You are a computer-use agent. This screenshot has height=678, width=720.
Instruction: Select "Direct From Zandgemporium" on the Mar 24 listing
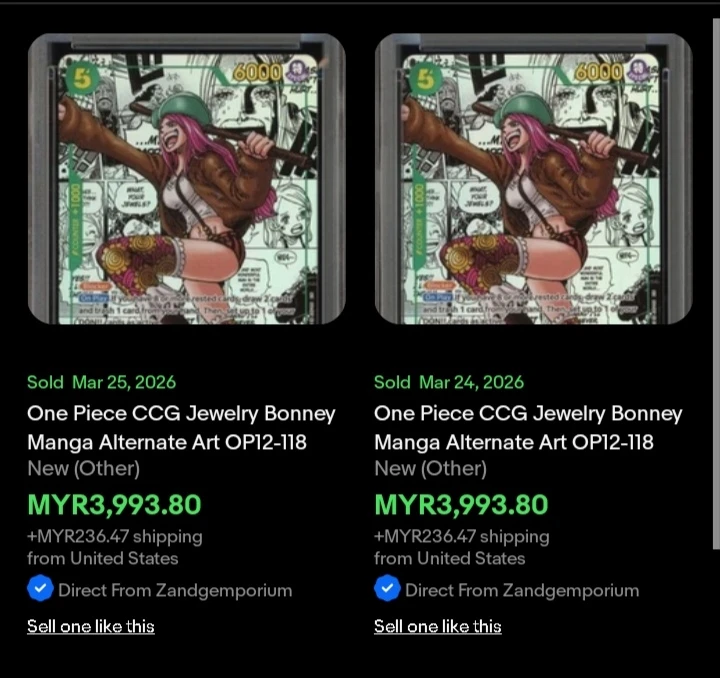pos(522,590)
